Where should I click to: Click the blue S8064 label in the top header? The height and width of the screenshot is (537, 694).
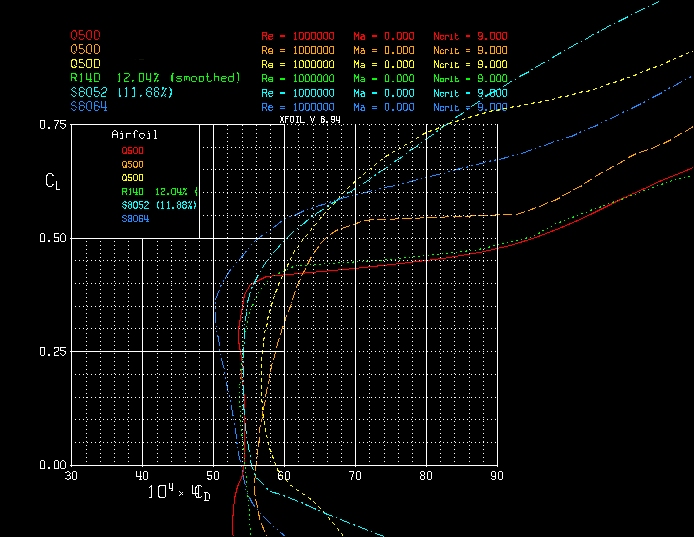pos(88,105)
